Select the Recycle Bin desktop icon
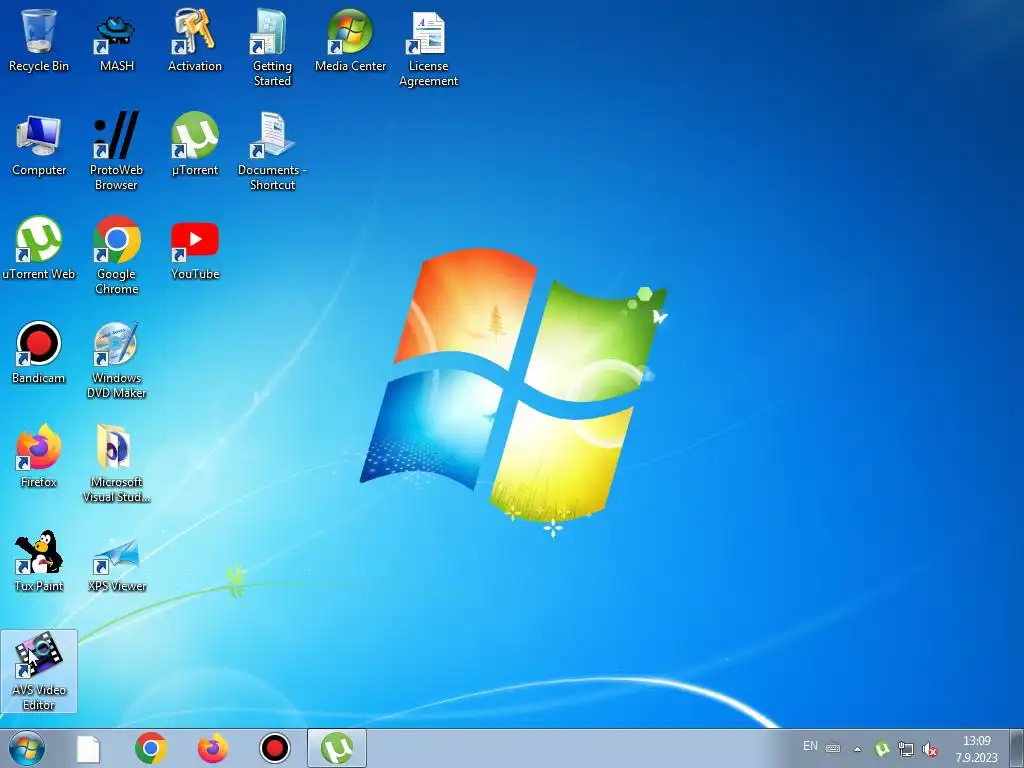Screen dimensions: 1024x768 coord(39,40)
